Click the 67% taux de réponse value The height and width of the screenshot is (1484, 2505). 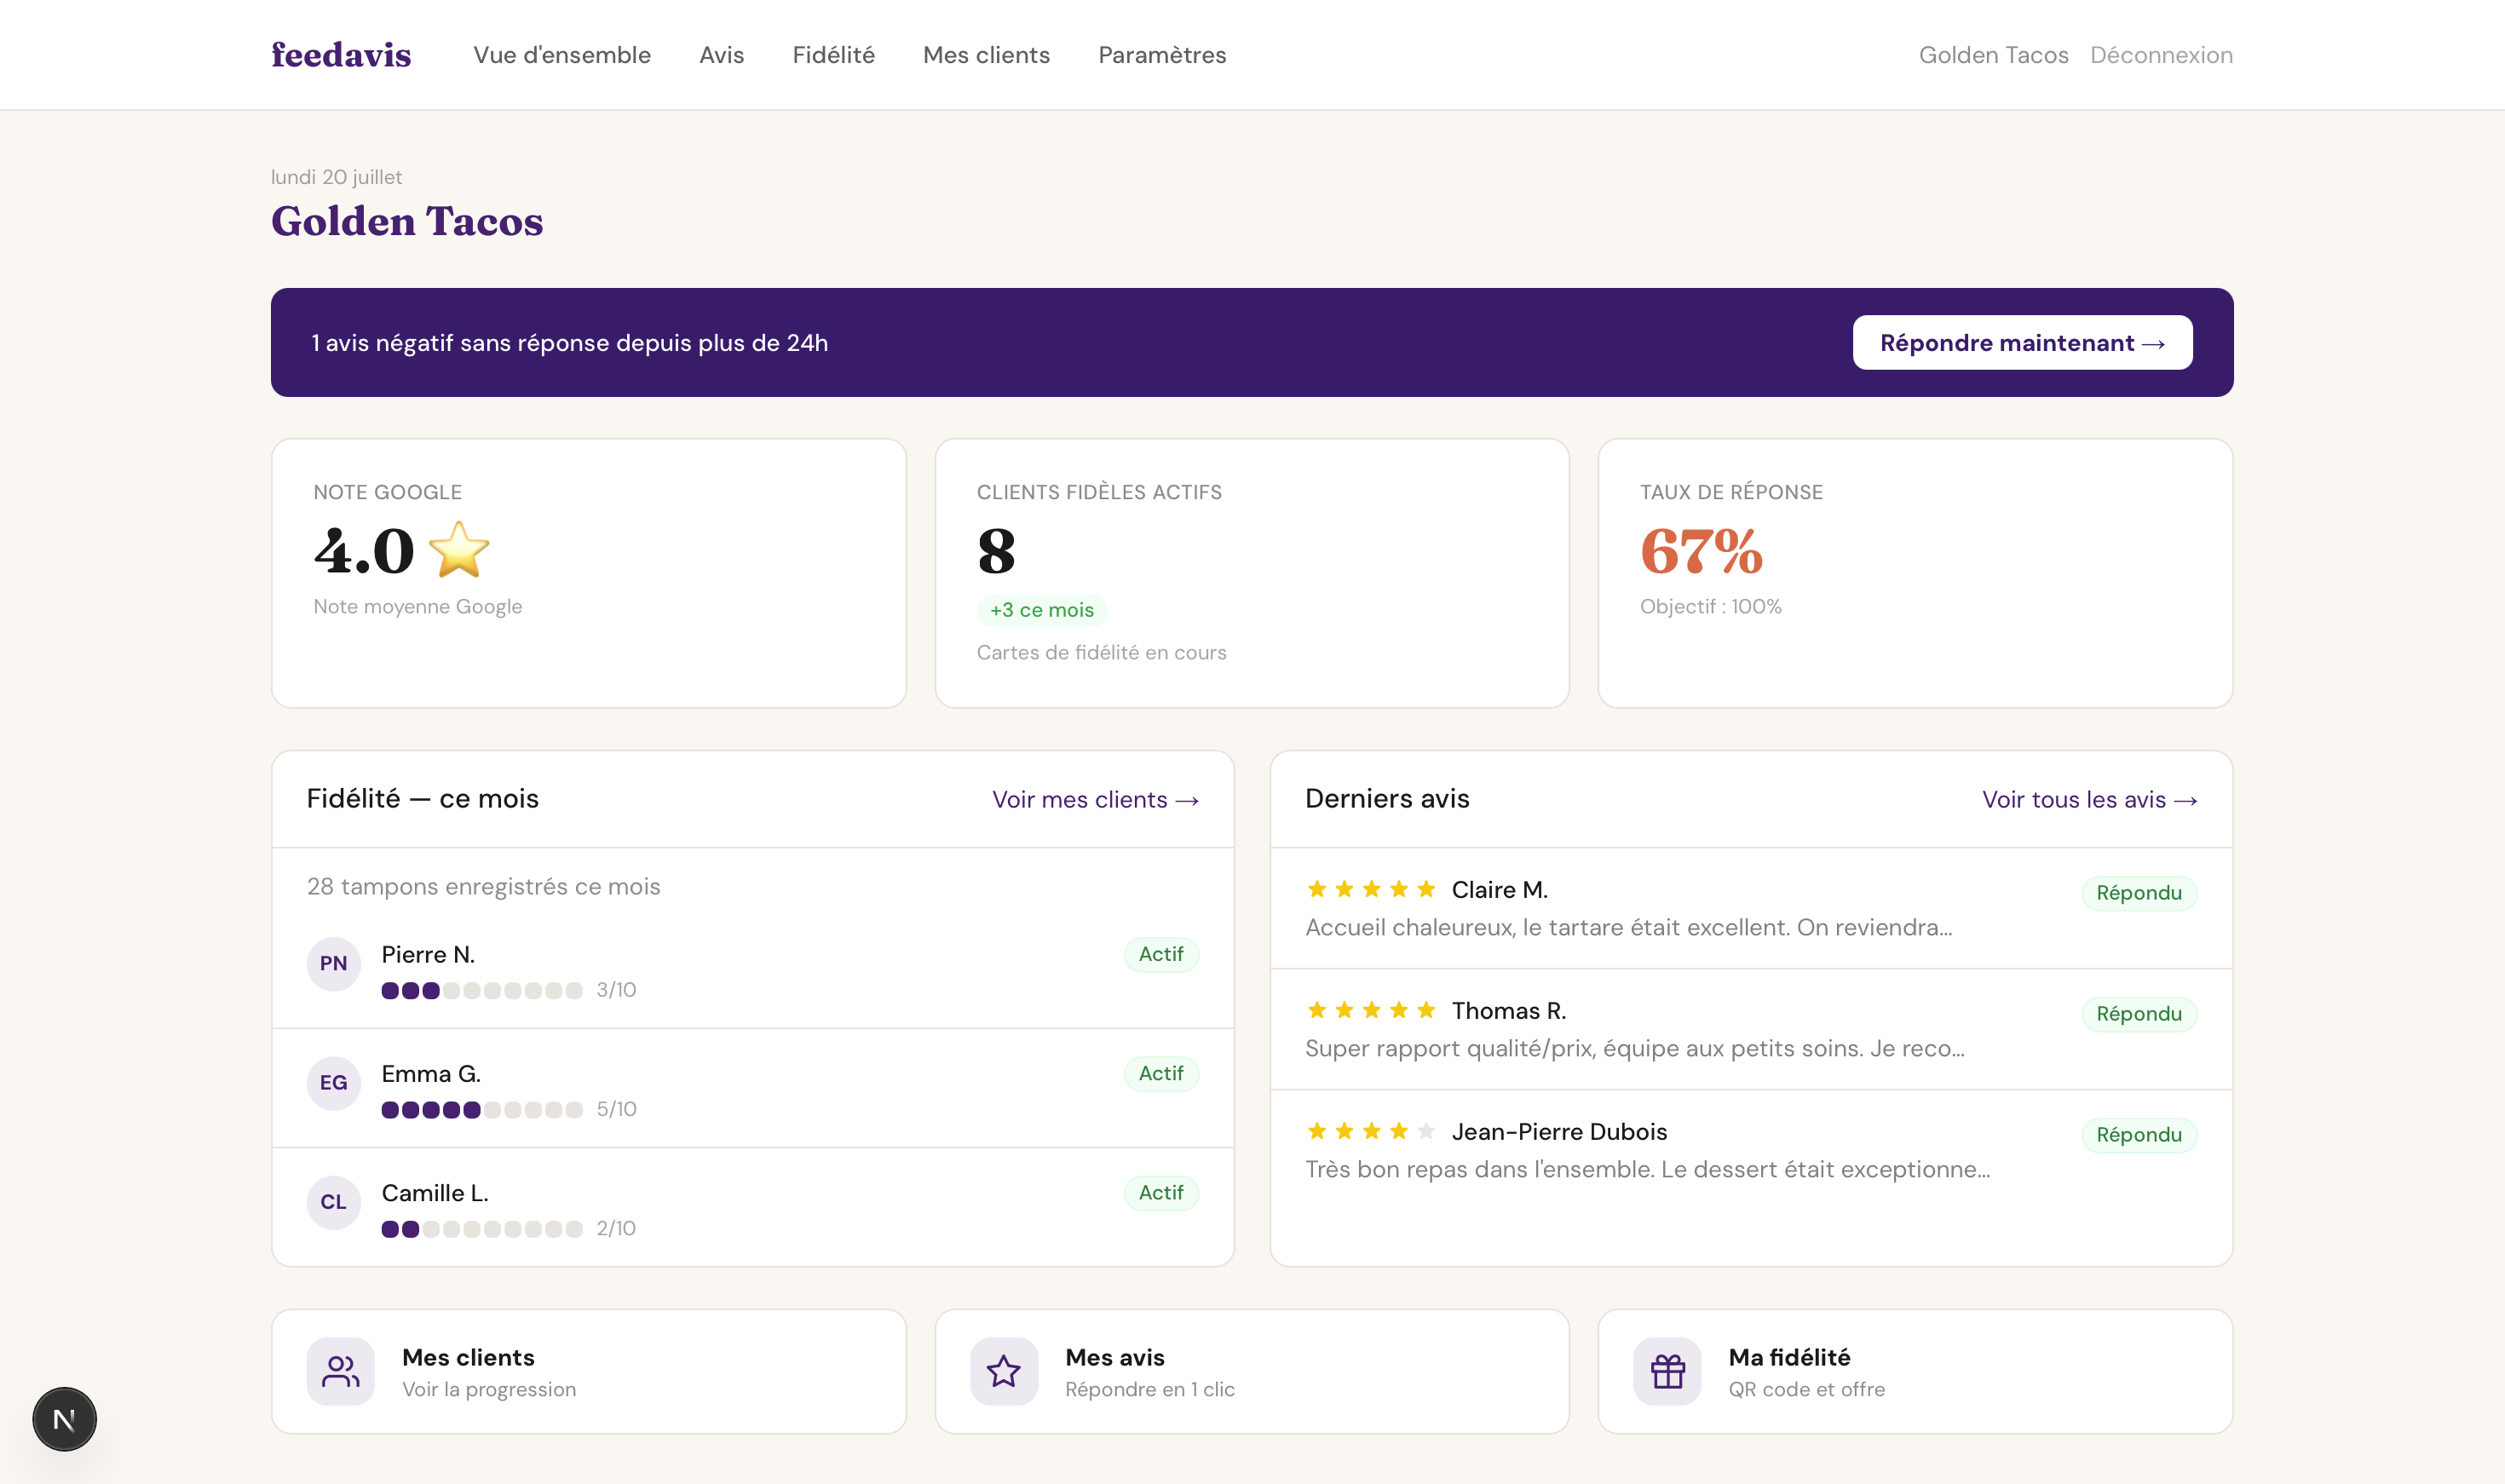coord(1701,551)
